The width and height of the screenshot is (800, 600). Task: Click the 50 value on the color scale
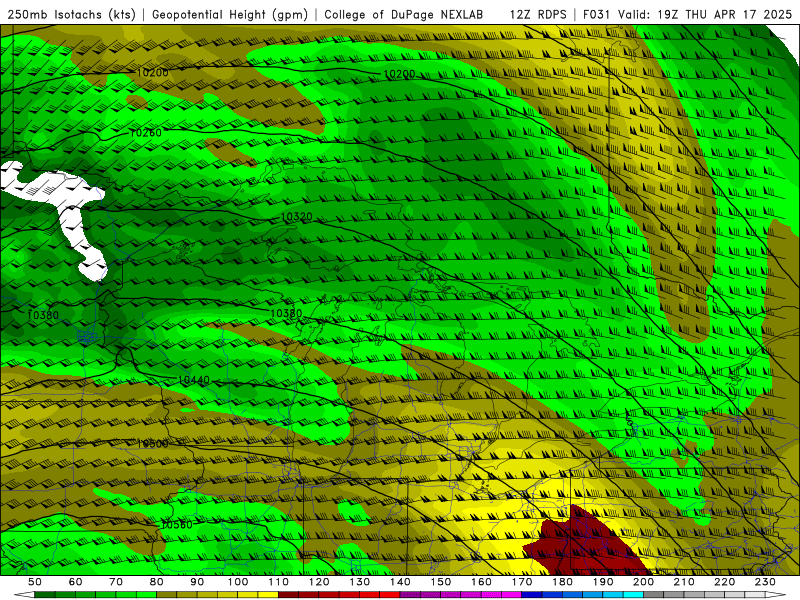35,582
